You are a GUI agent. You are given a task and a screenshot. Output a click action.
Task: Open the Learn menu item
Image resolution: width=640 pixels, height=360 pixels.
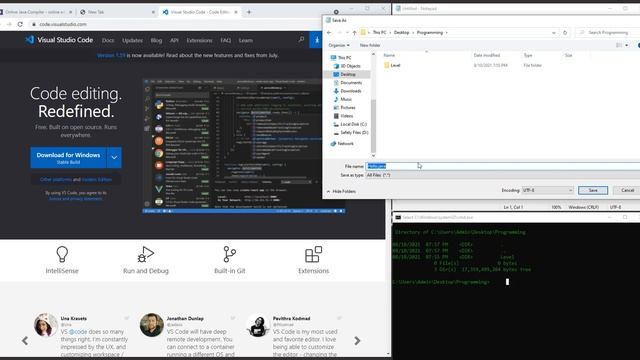point(246,40)
